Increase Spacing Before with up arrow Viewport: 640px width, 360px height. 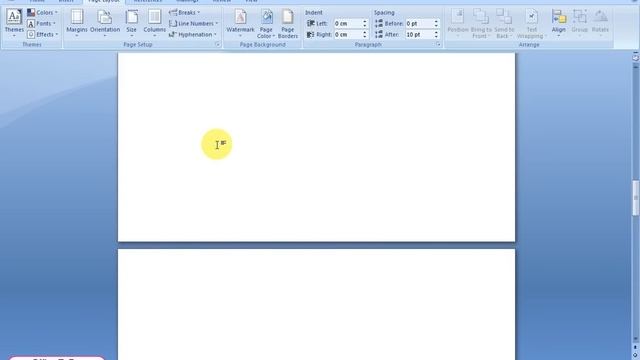[436, 22]
